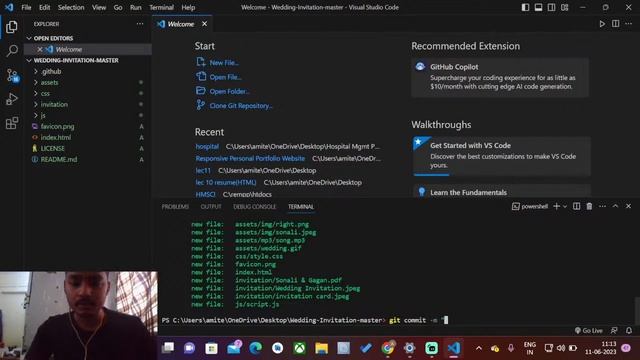Toggle primary side bar layout icon
Image resolution: width=640 pixels, height=360 pixels.
click(x=525, y=7)
